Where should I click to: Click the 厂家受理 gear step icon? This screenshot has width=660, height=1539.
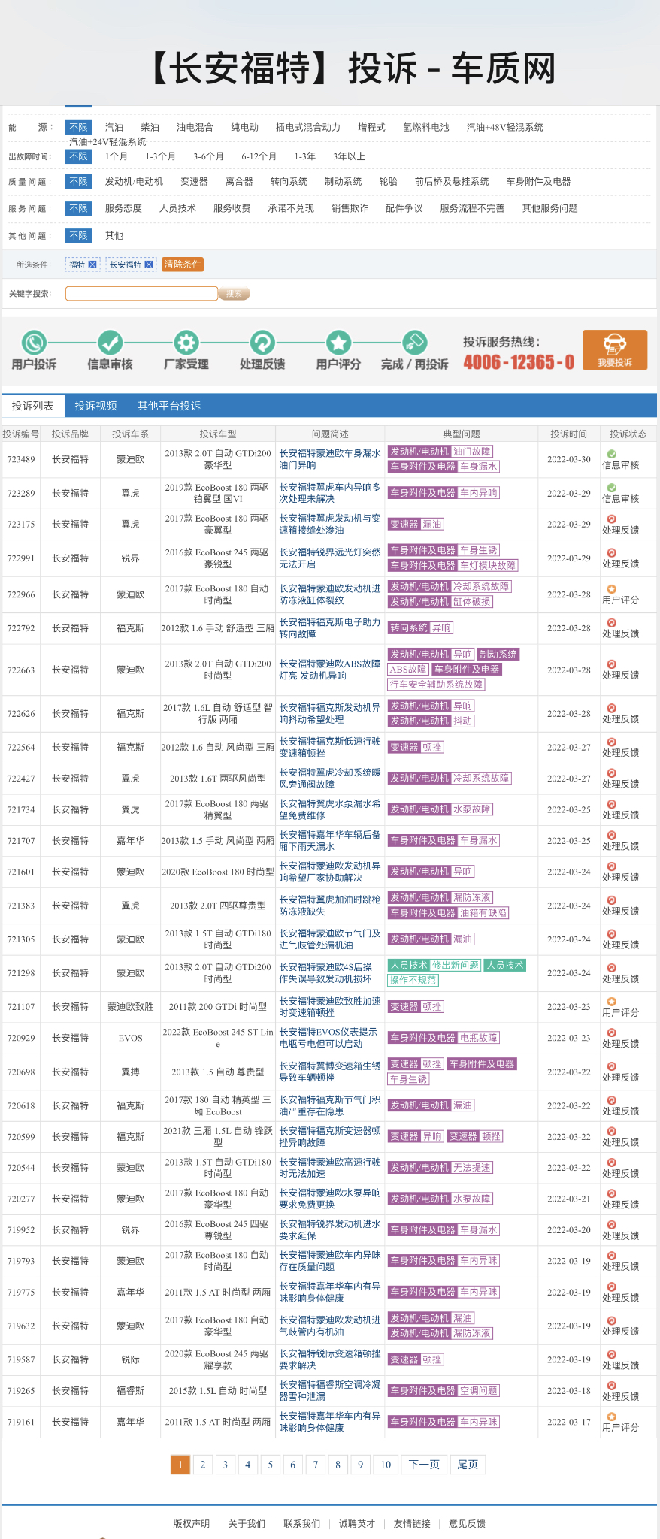tap(186, 342)
